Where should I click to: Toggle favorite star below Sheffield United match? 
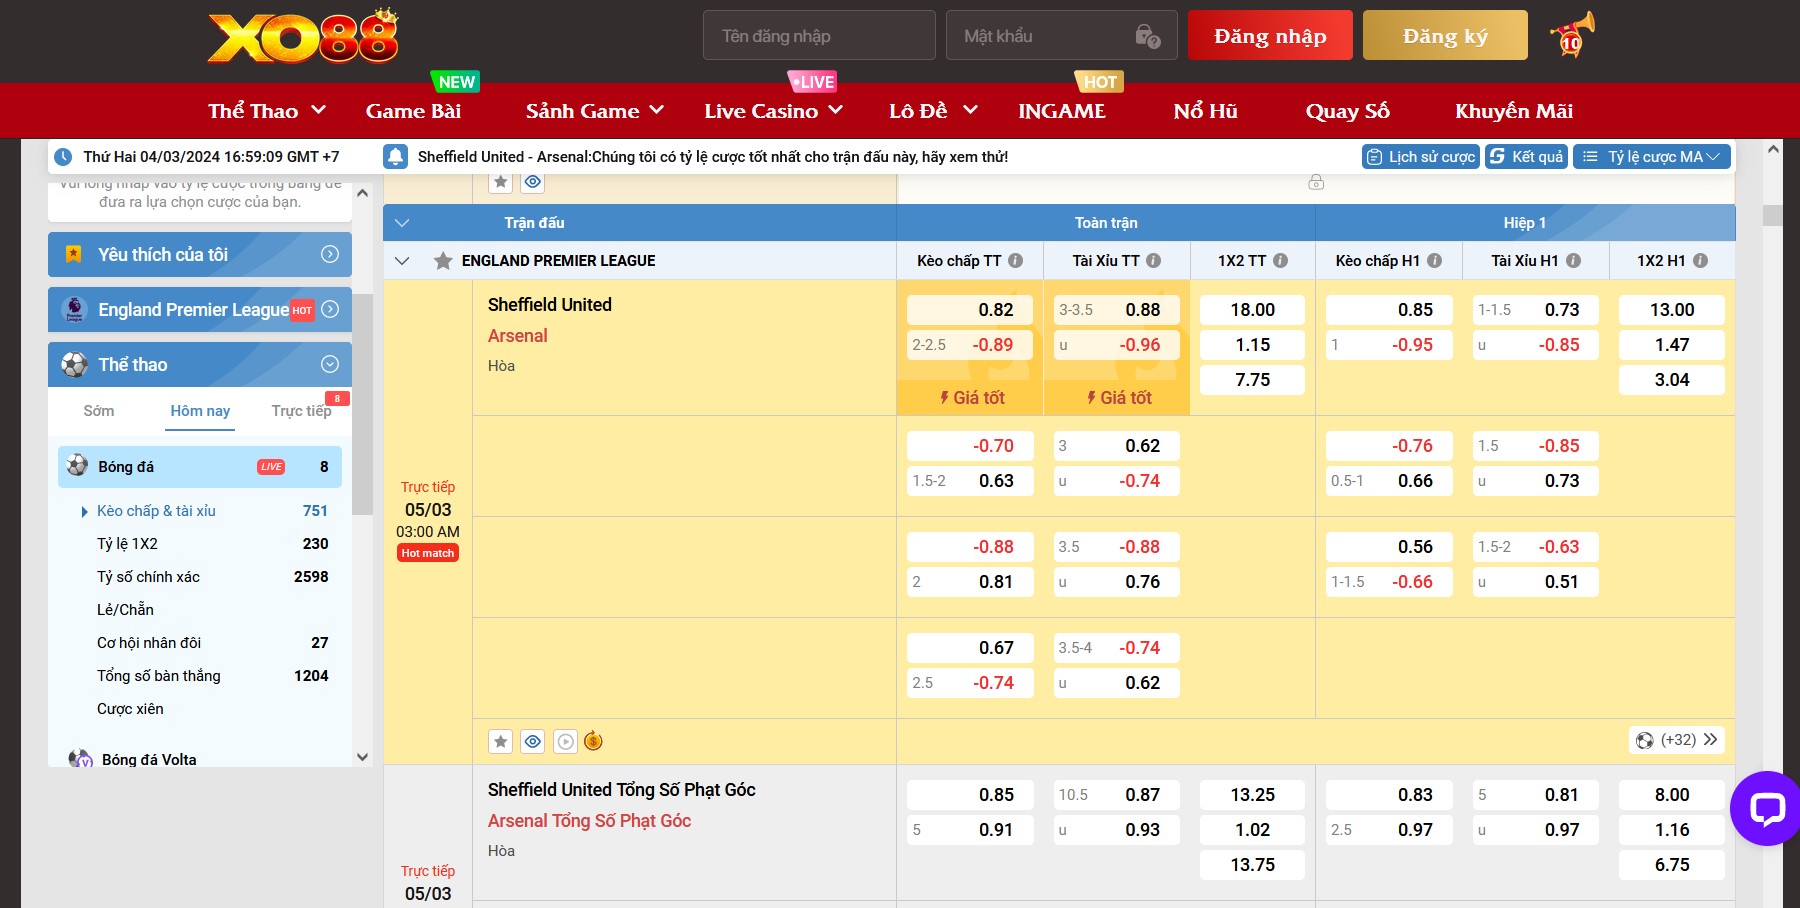(x=501, y=741)
